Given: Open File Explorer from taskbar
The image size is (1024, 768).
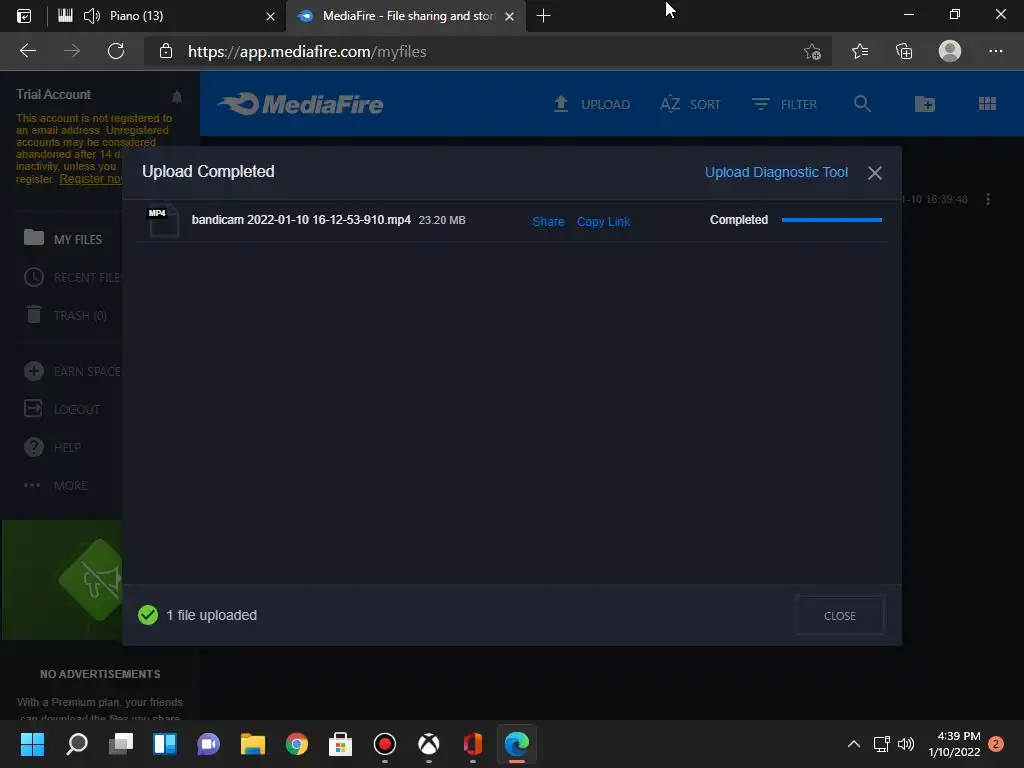Looking at the screenshot, I should [253, 744].
